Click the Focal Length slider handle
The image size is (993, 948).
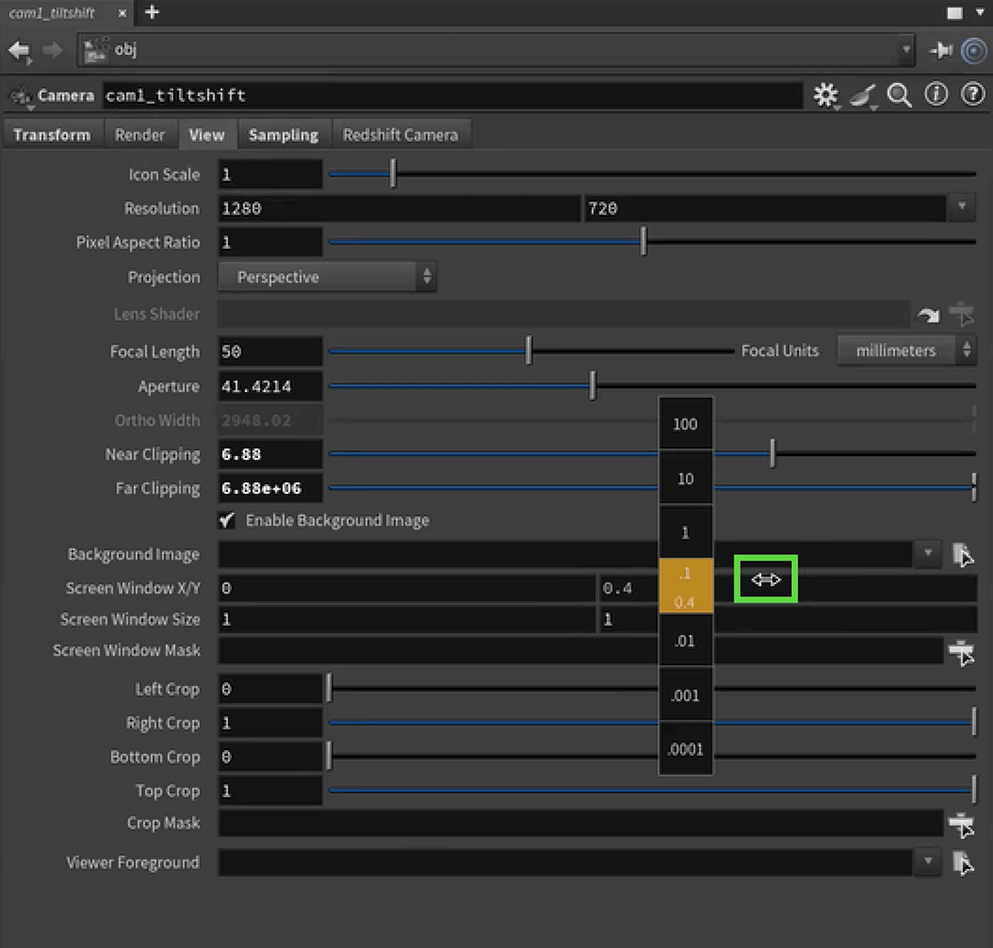click(x=529, y=352)
